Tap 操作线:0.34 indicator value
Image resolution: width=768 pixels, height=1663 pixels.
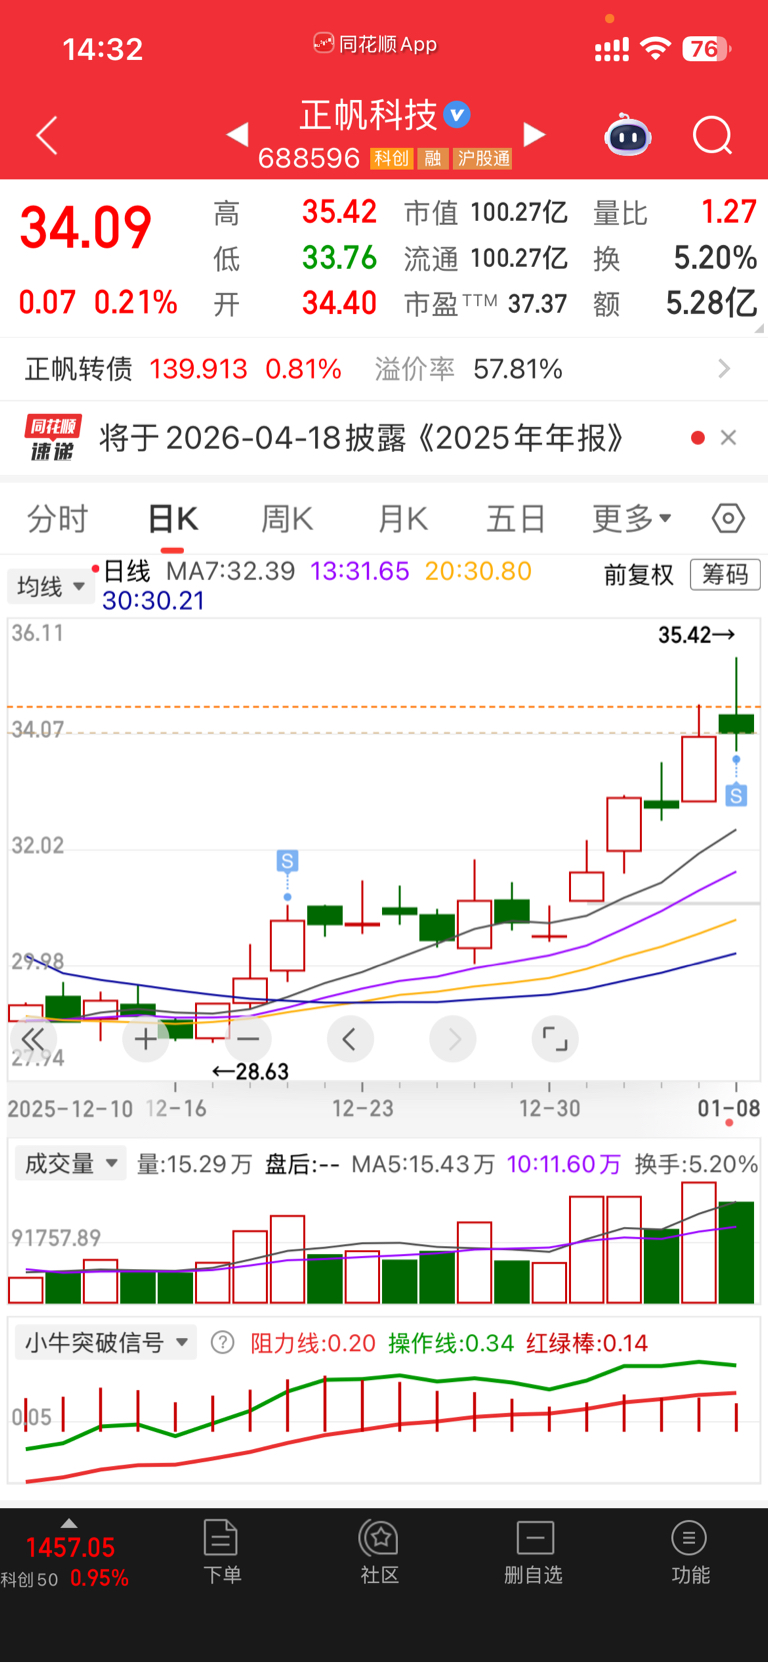451,1342
